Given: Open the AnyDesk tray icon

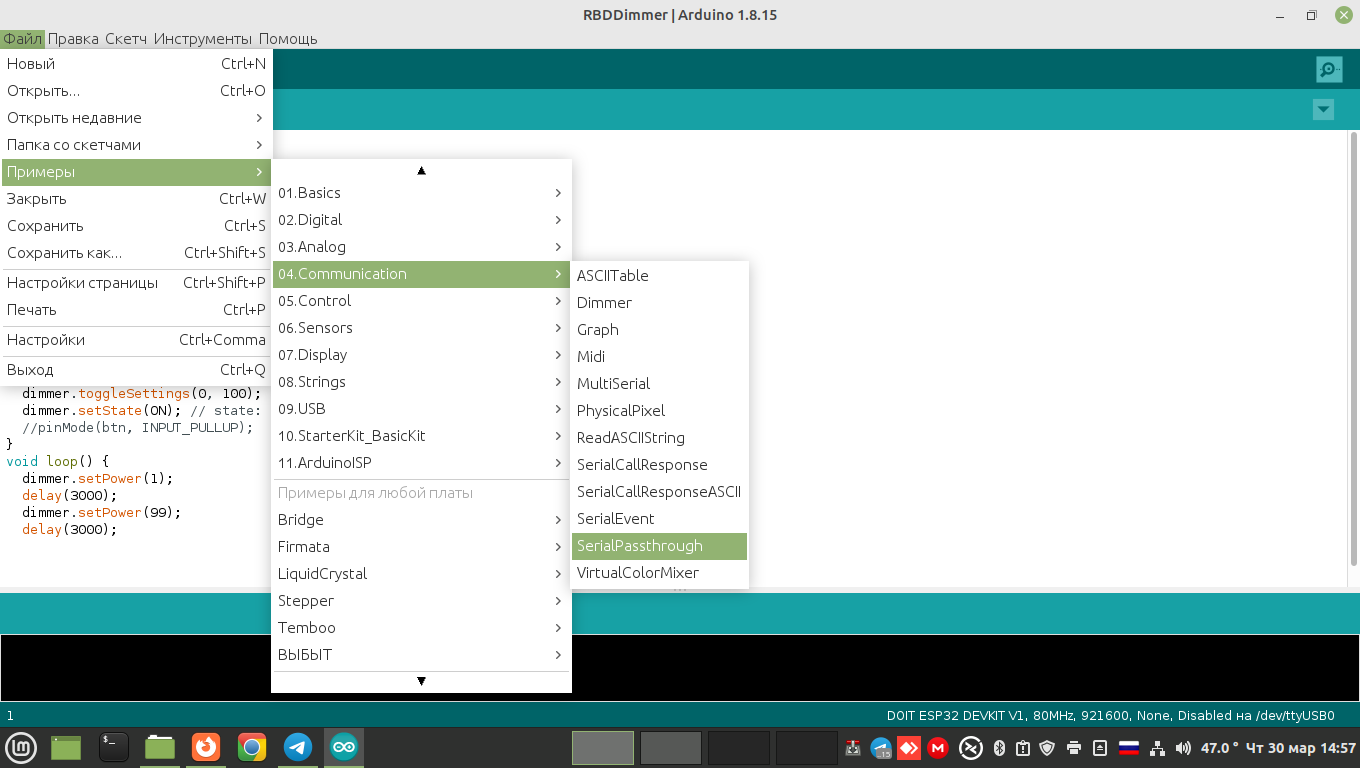Looking at the screenshot, I should [x=909, y=747].
